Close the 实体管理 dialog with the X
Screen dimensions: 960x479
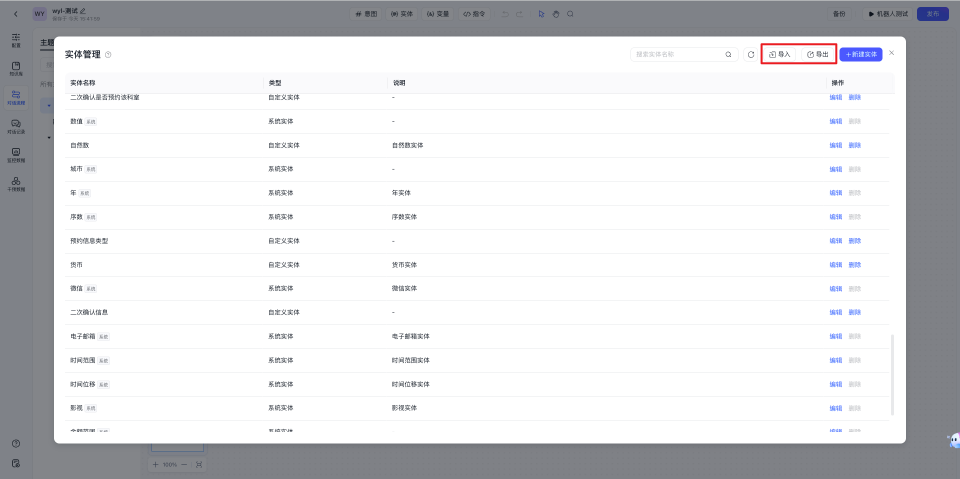[x=892, y=53]
